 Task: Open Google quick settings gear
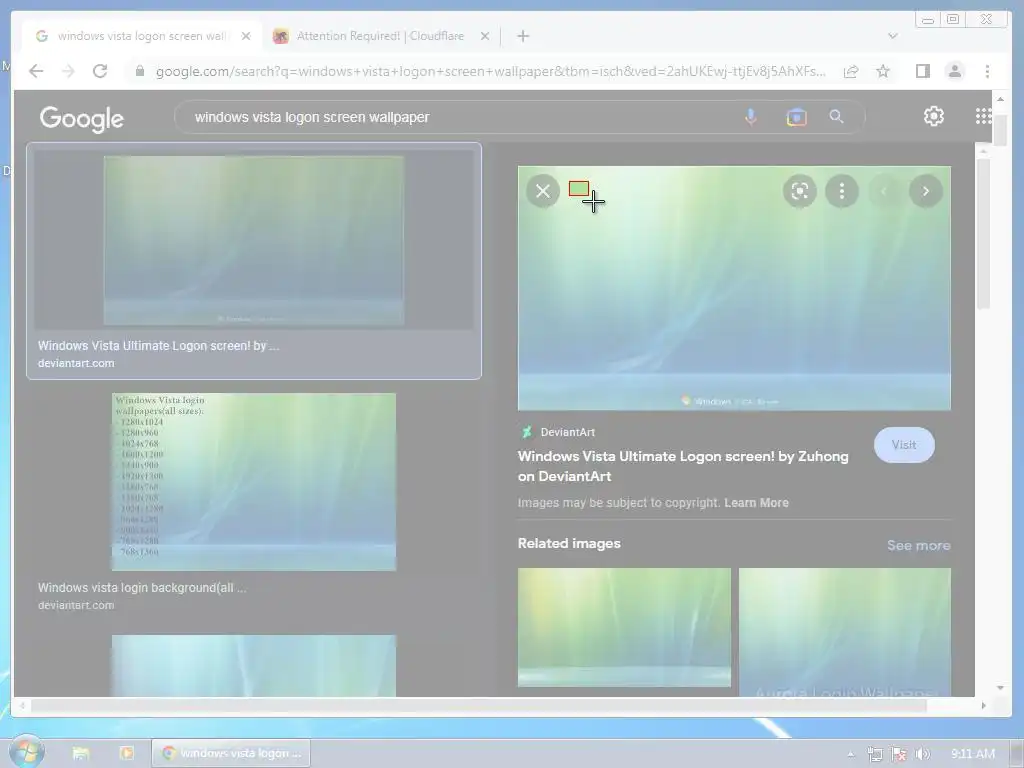tap(934, 116)
